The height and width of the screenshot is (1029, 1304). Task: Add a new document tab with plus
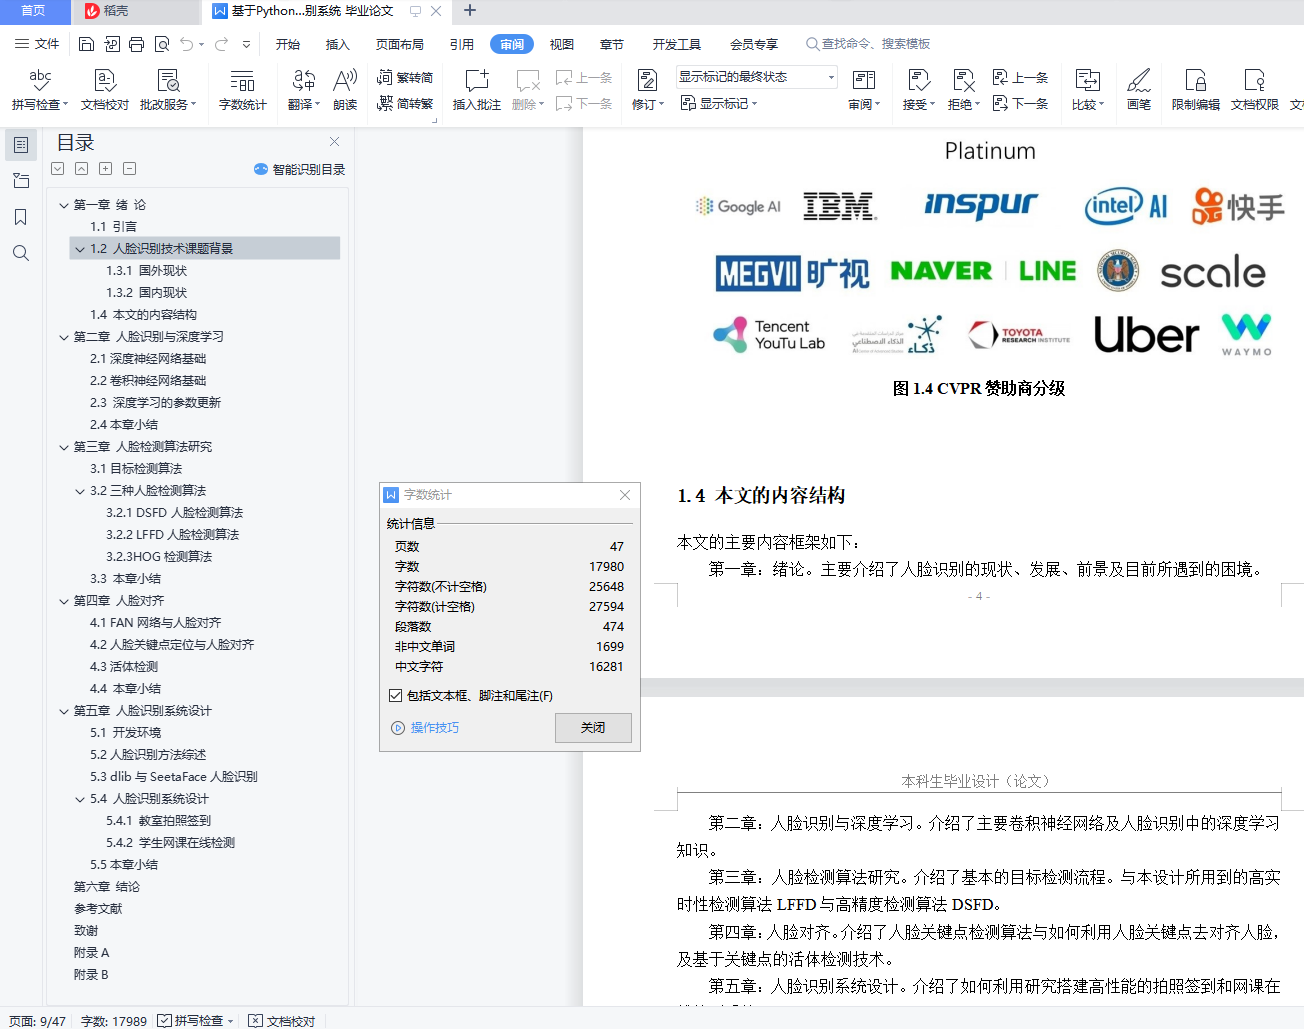[x=470, y=11]
